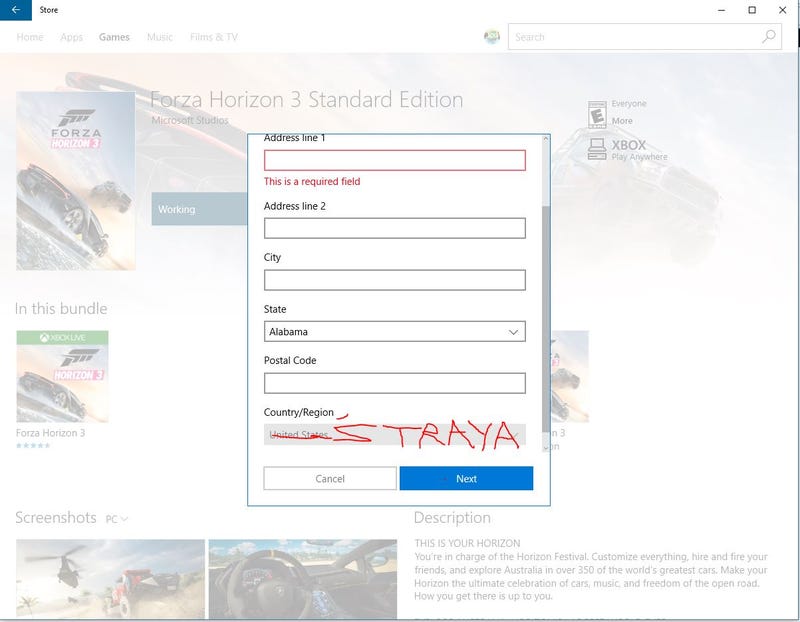Minimize the Store window
800x622 pixels.
pos(721,10)
